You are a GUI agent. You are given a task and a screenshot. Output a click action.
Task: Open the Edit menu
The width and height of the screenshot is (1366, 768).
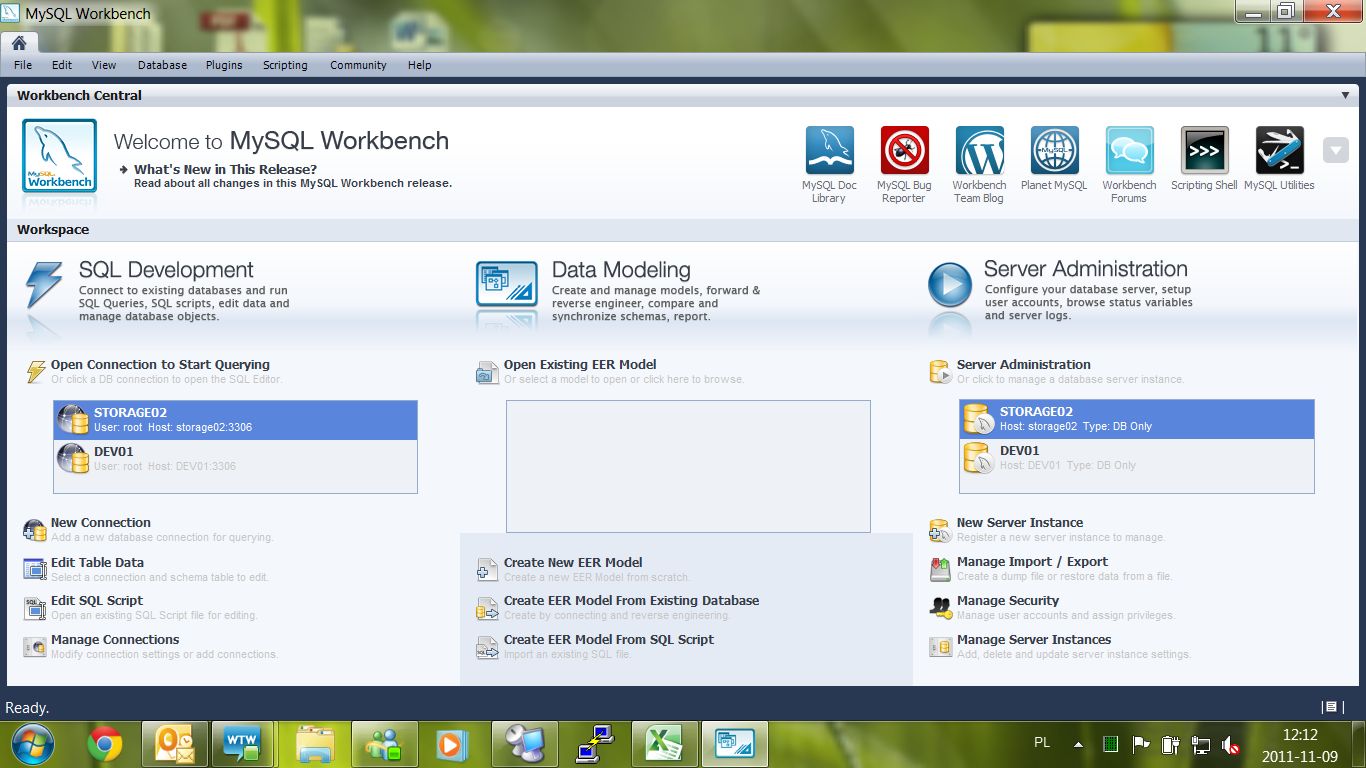[x=62, y=65]
